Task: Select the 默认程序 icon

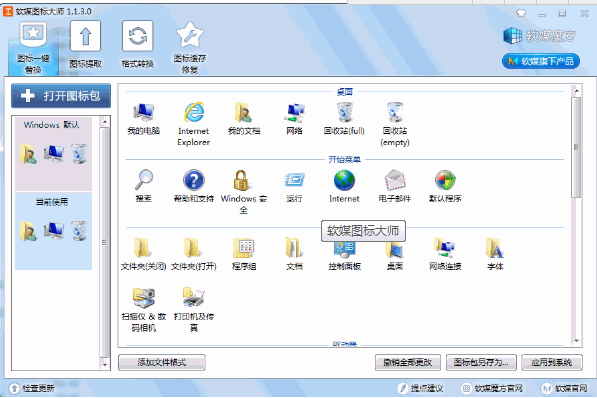Action: [x=445, y=186]
